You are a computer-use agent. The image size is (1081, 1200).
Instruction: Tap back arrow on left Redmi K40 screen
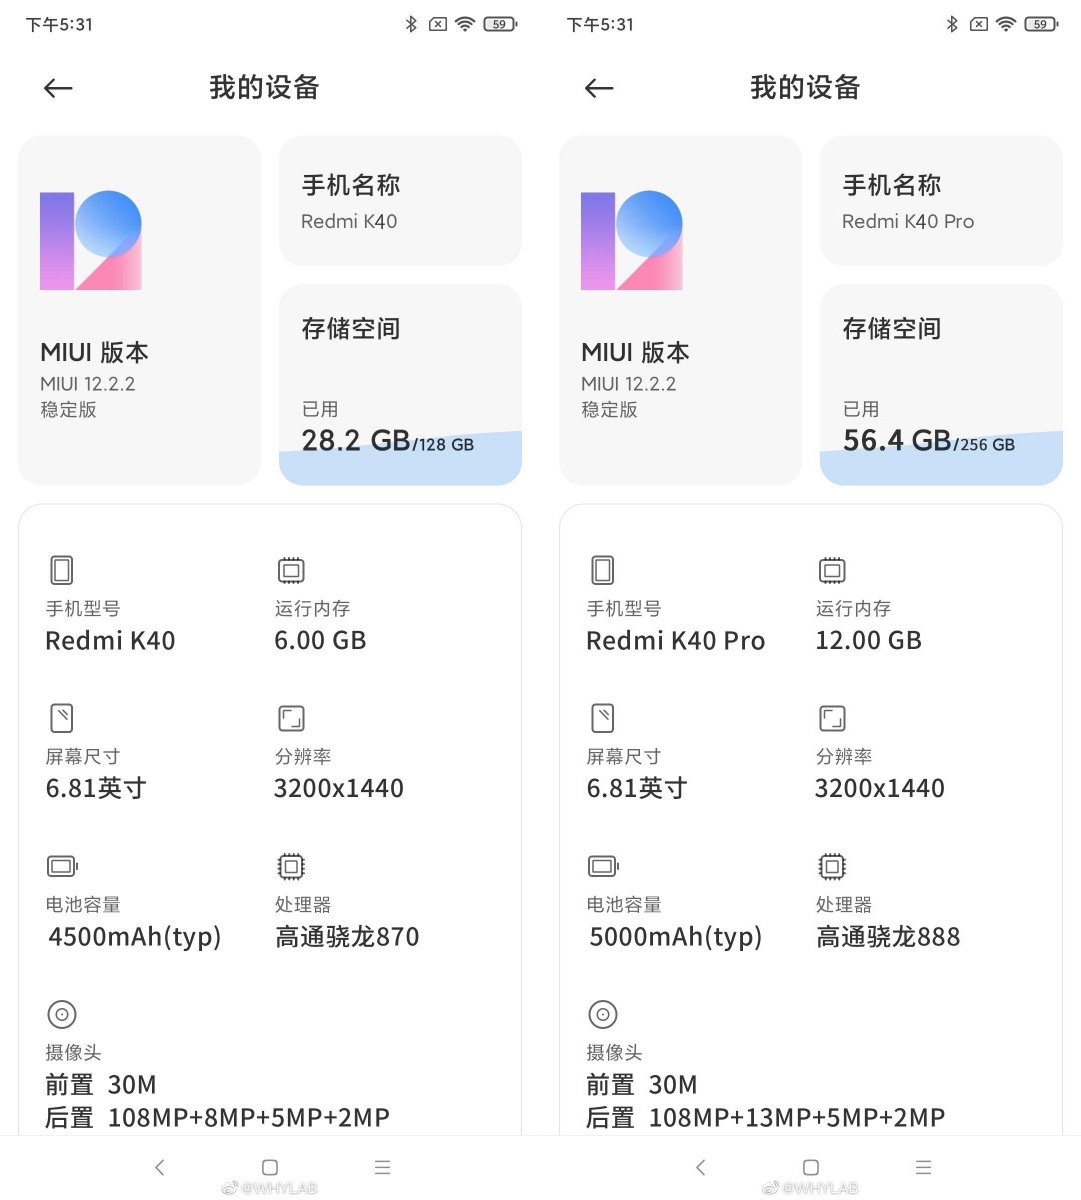(x=58, y=88)
